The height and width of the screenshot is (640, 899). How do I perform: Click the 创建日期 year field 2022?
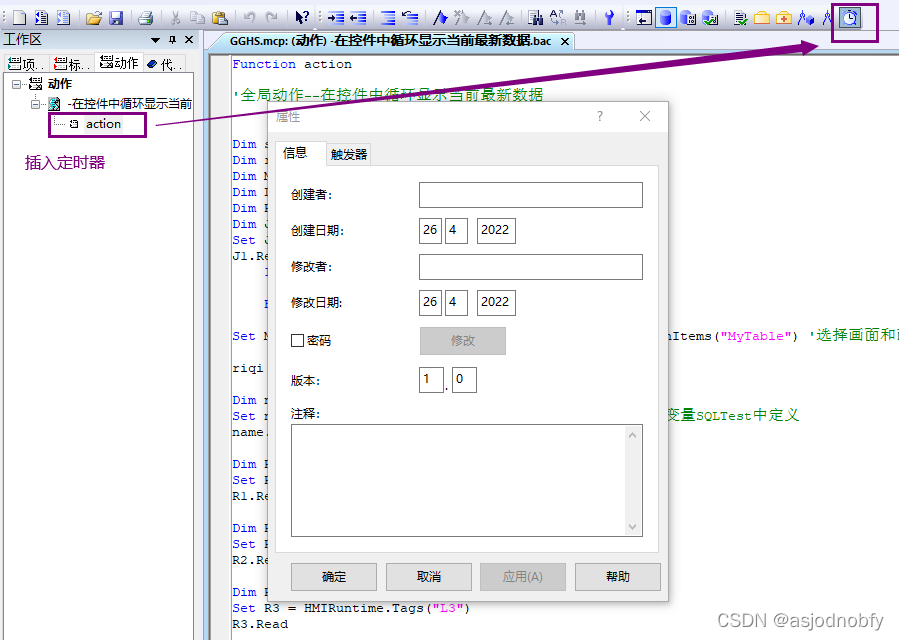pyautogui.click(x=496, y=231)
